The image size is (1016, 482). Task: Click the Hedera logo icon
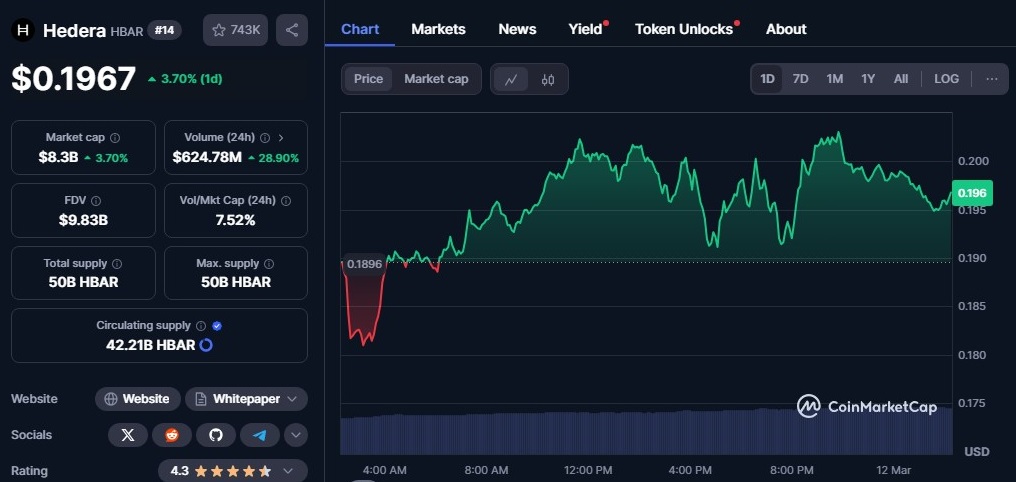point(23,30)
